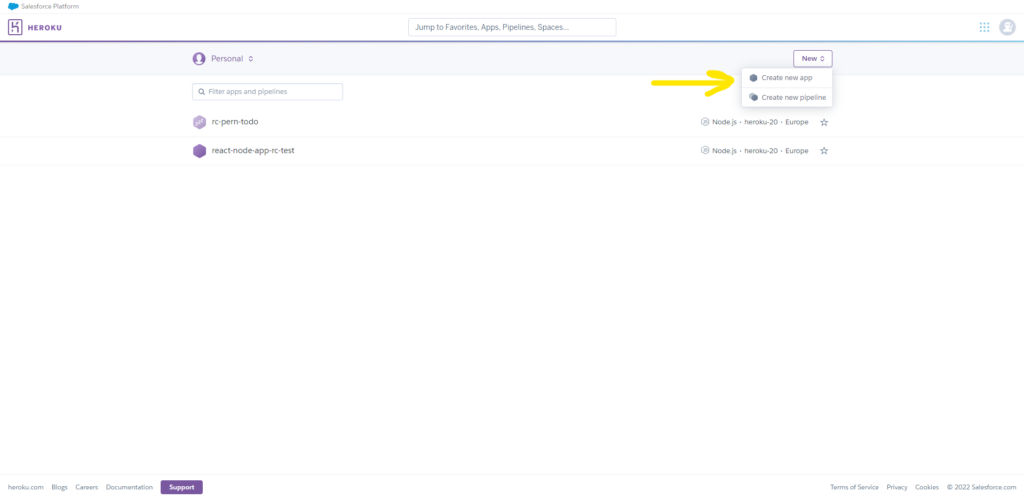Click the Heroku logo icon

click(x=15, y=27)
